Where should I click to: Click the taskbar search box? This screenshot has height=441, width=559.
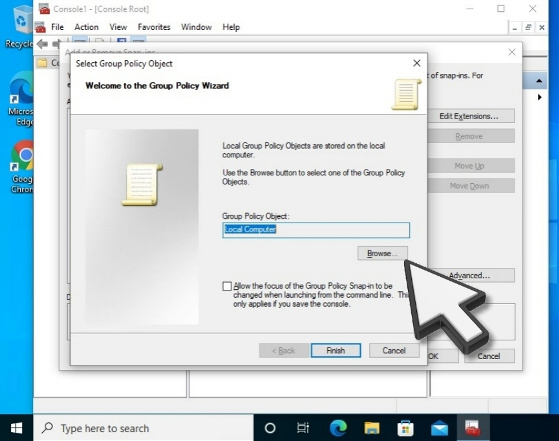point(143,428)
